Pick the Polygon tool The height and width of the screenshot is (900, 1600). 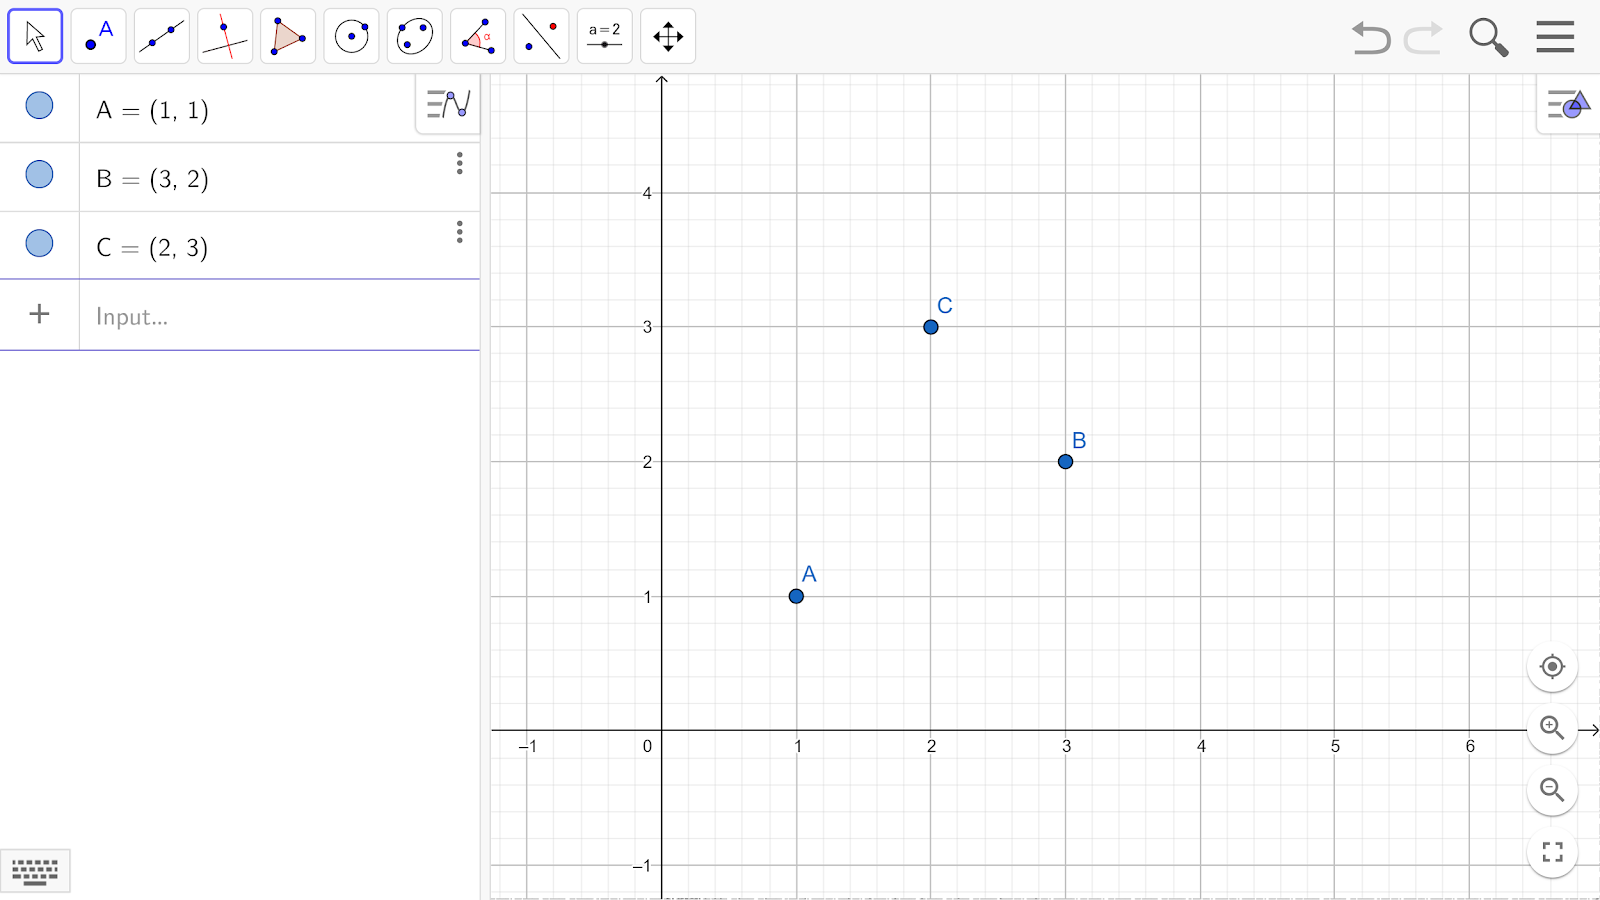[x=288, y=37]
